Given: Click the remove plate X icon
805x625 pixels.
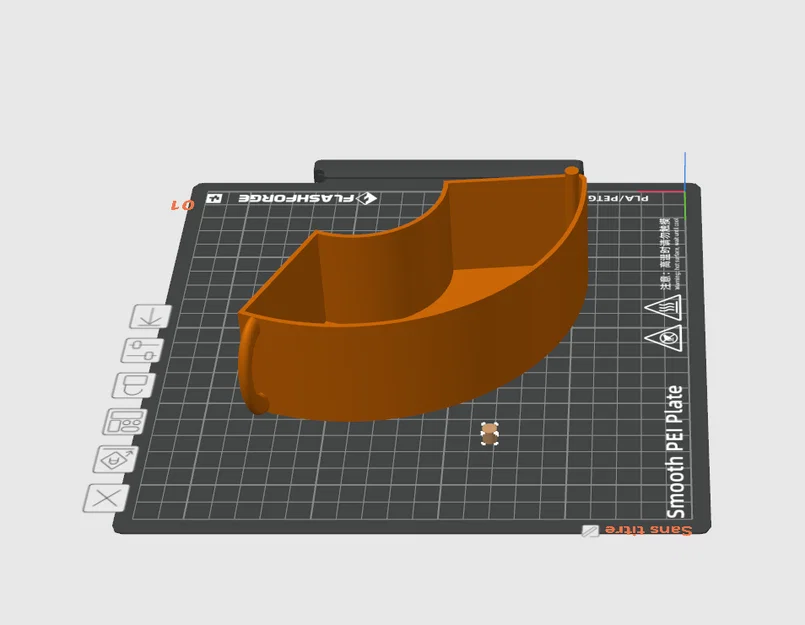Looking at the screenshot, I should click(106, 498).
